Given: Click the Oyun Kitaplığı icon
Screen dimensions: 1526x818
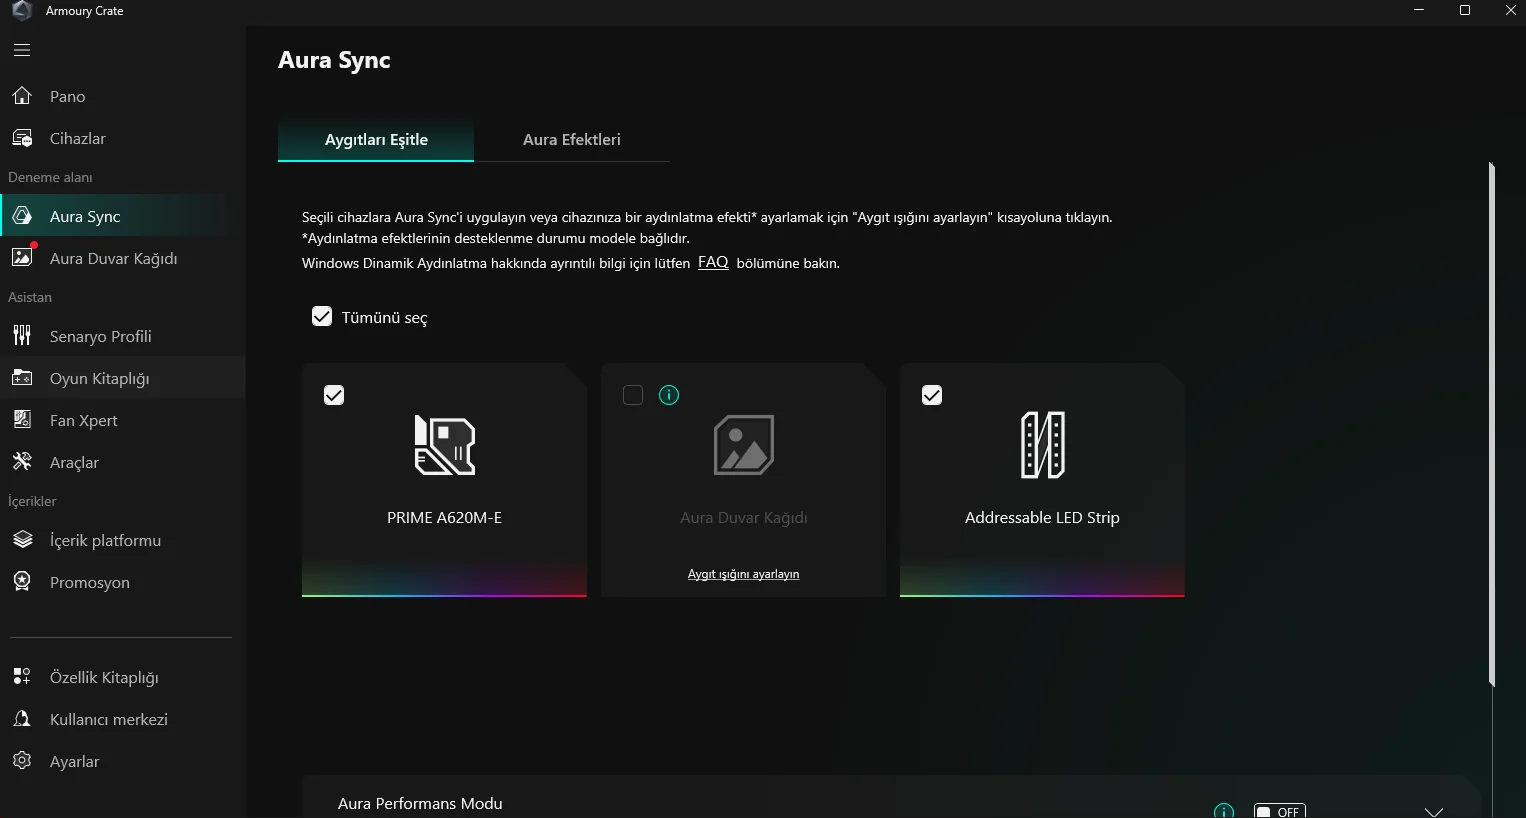Looking at the screenshot, I should click(x=22, y=378).
